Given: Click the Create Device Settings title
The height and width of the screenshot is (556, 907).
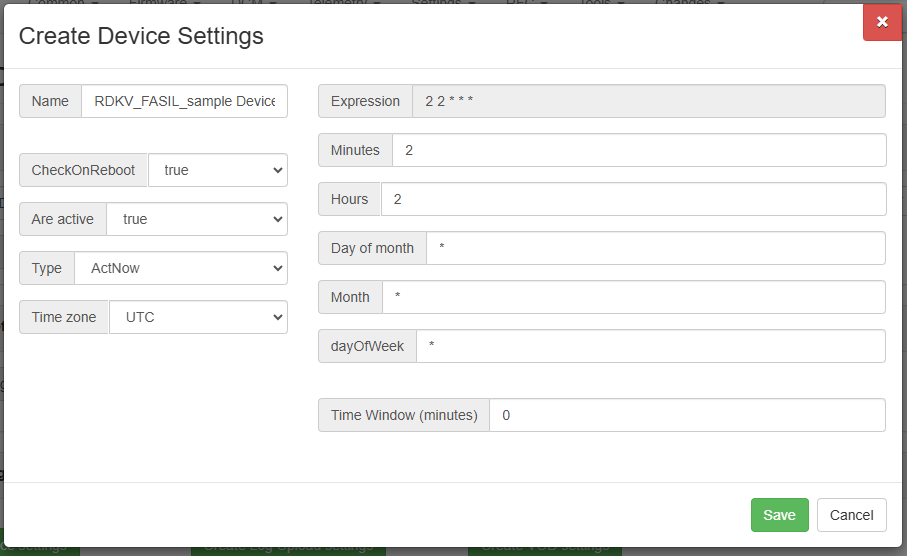Looking at the screenshot, I should pos(141,36).
